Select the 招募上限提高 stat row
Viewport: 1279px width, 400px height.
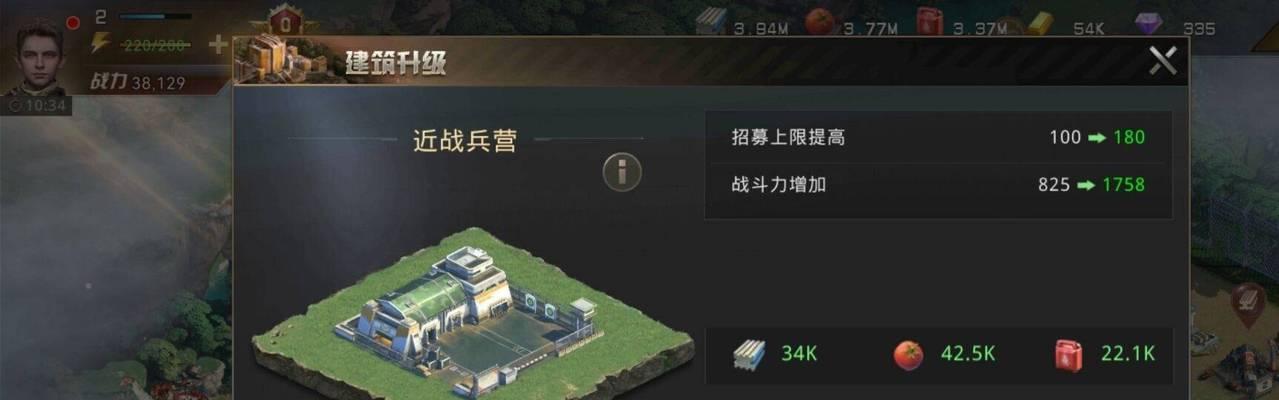(x=938, y=137)
